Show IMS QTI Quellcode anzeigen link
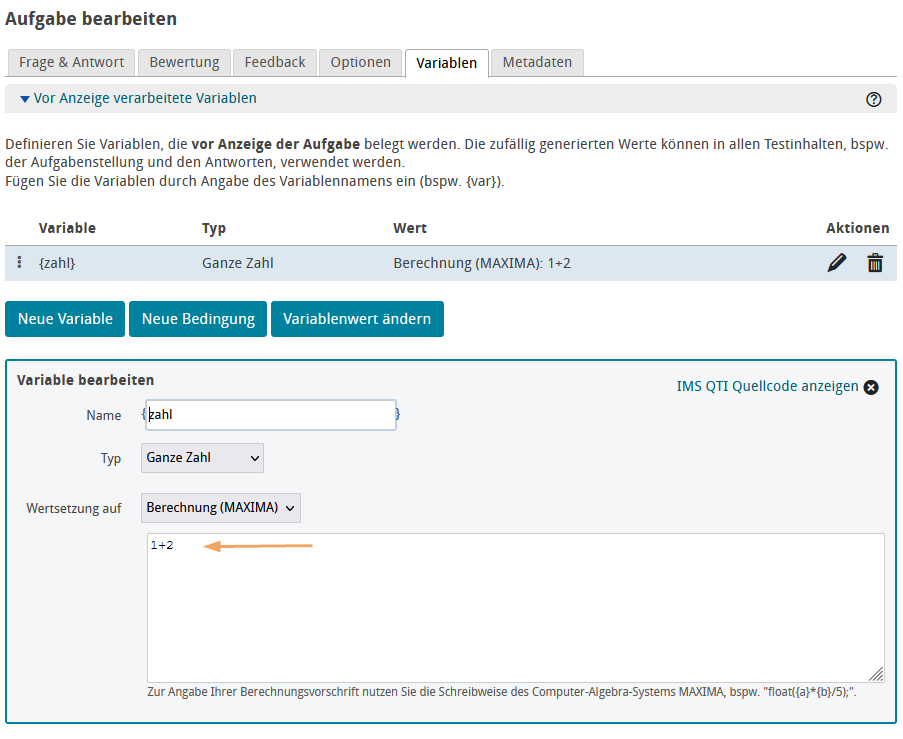 tap(767, 387)
